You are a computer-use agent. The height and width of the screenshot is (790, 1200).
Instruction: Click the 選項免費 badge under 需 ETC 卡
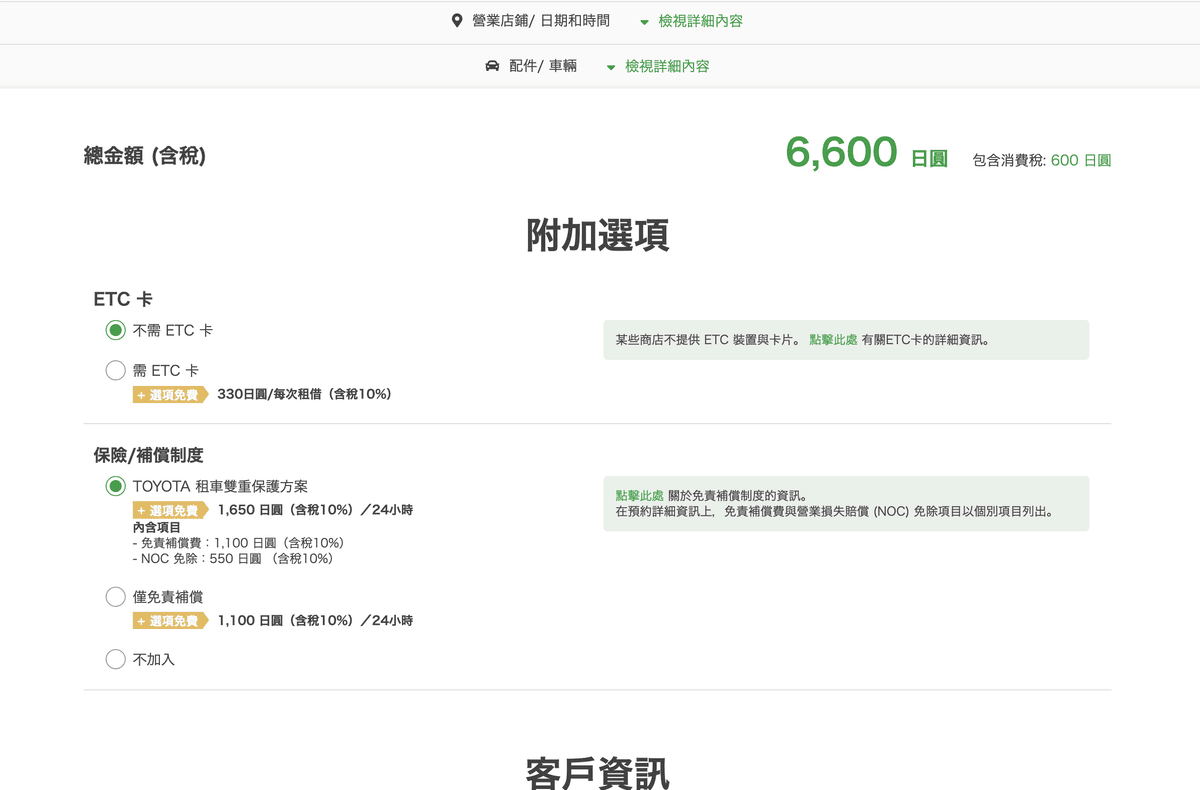click(170, 395)
